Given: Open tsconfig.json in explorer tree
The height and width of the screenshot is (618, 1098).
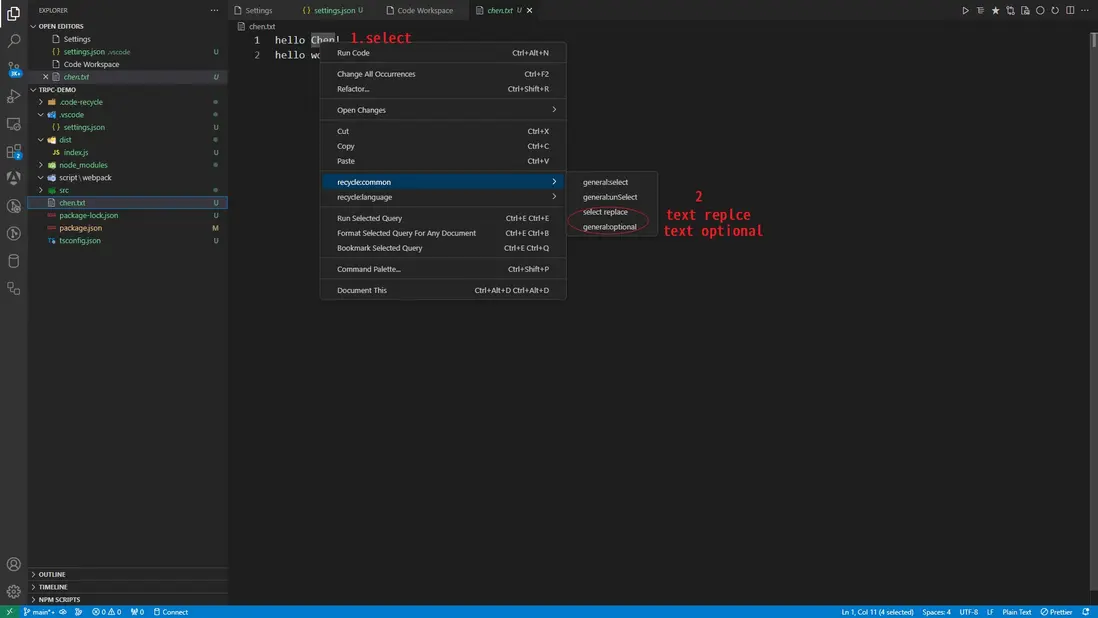Looking at the screenshot, I should click(127, 241).
